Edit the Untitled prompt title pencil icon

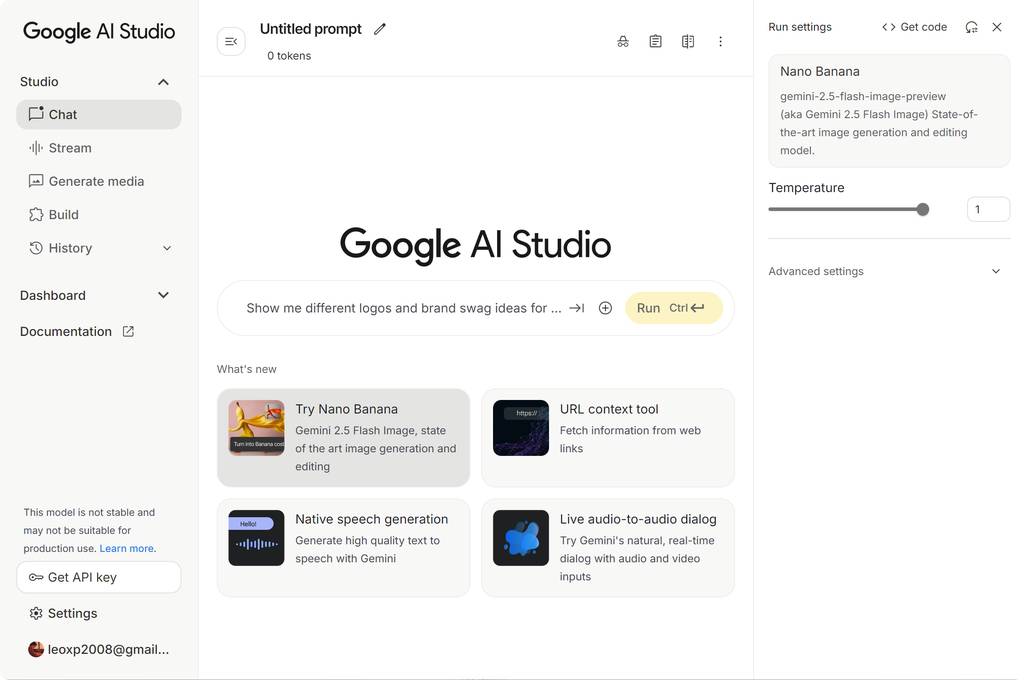(x=380, y=29)
